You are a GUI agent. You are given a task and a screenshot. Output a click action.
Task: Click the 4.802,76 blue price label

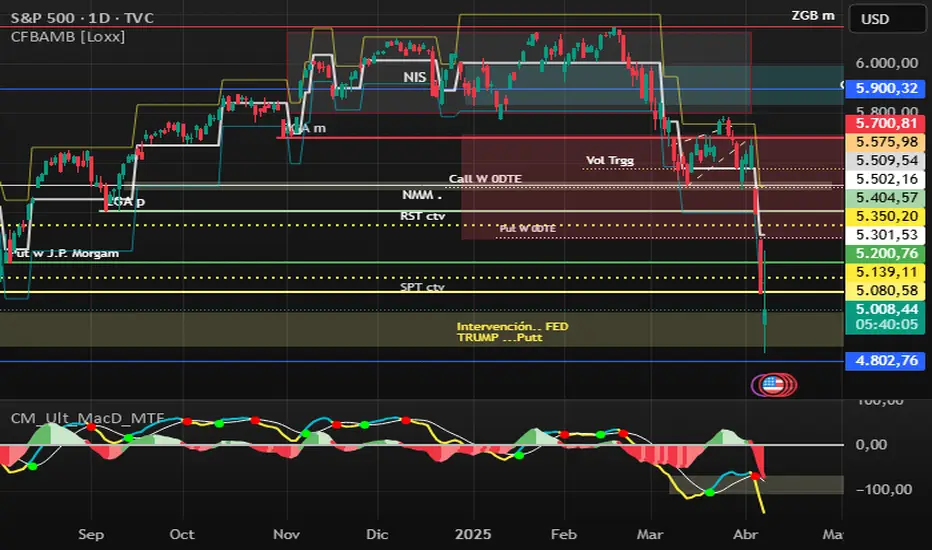tap(886, 361)
